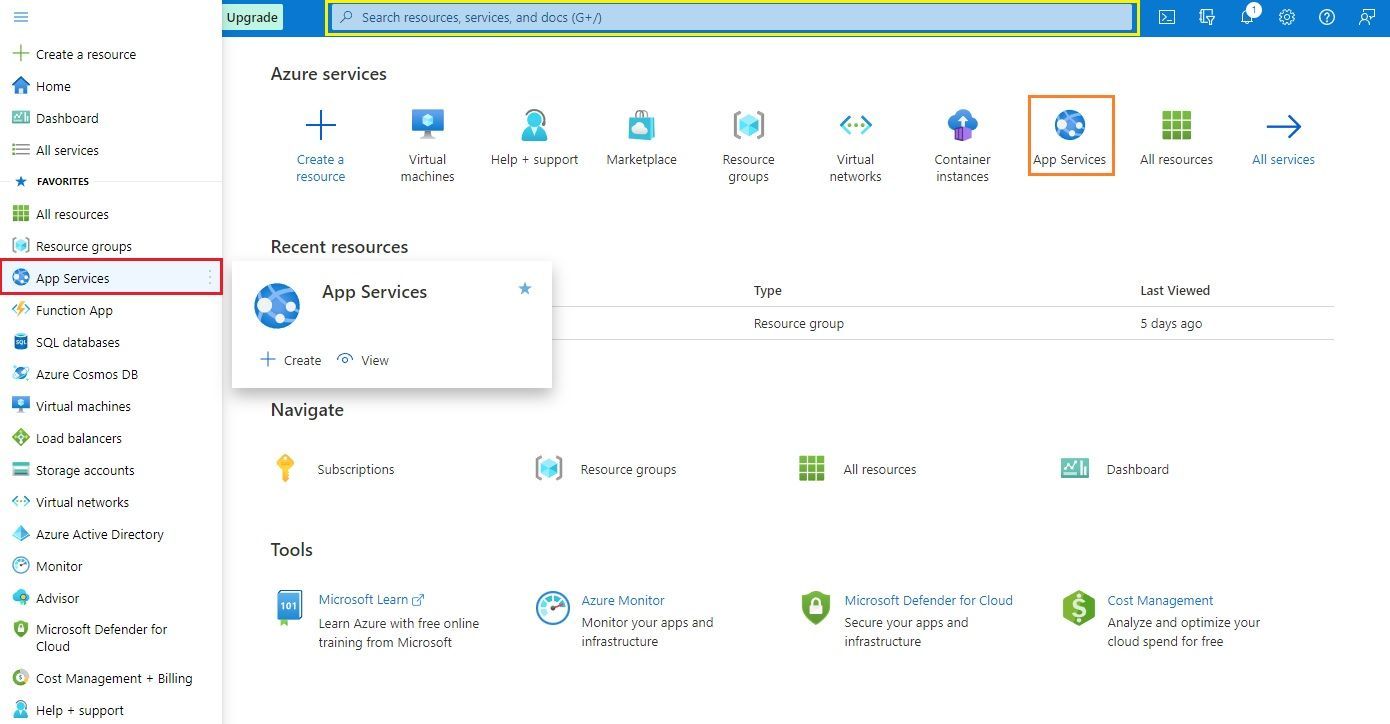Select App Services in the sidebar
Image resolution: width=1390 pixels, height=724 pixels.
(x=111, y=278)
